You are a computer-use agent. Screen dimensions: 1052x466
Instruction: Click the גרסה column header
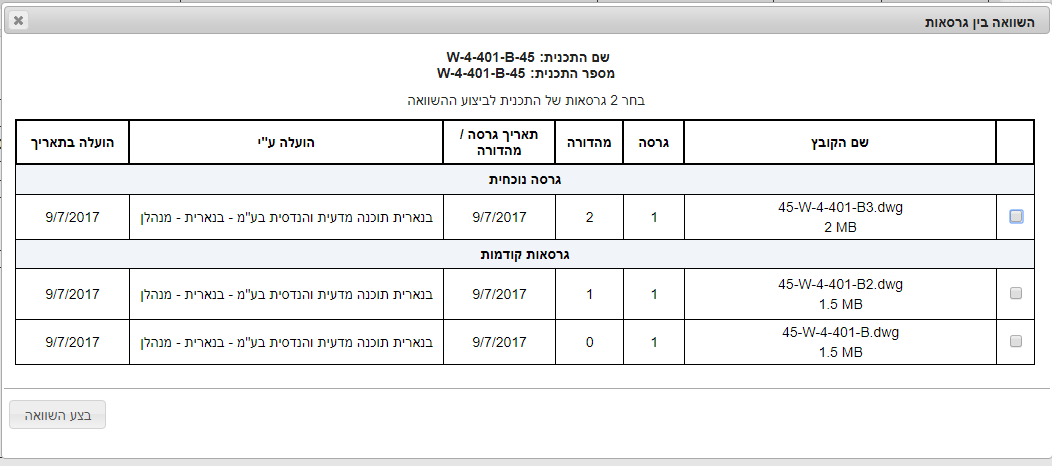coord(653,143)
